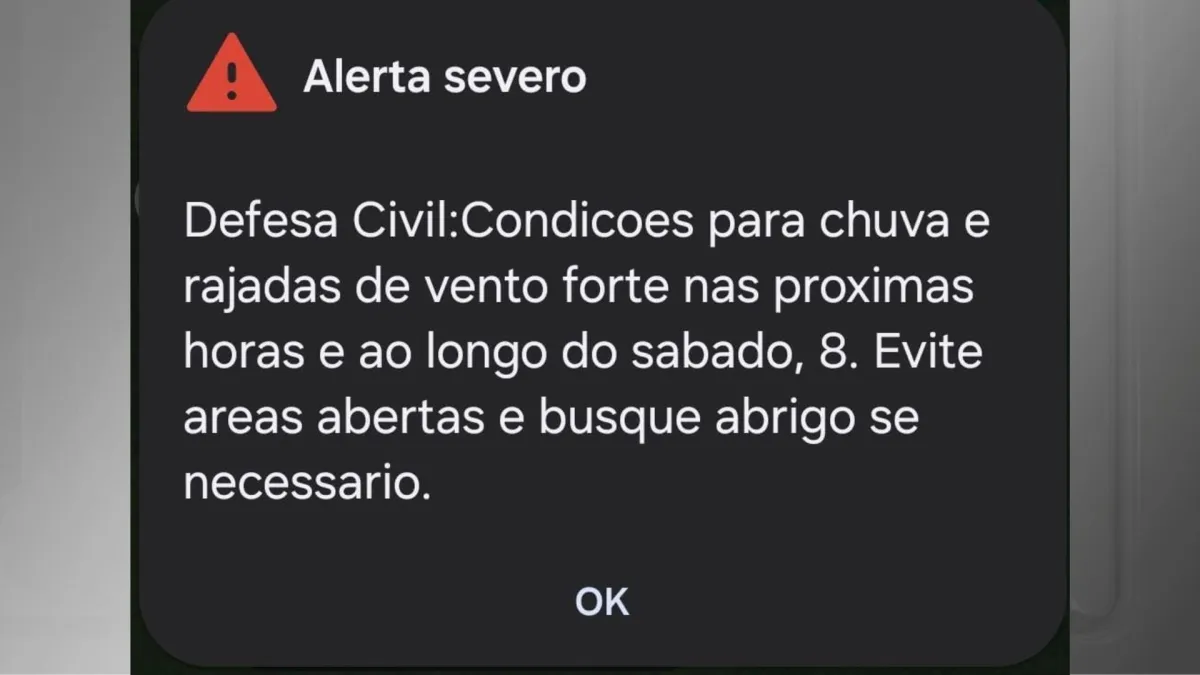The height and width of the screenshot is (675, 1200).
Task: Click the blurred gray background right of the dialog
Action: (x=1134, y=337)
